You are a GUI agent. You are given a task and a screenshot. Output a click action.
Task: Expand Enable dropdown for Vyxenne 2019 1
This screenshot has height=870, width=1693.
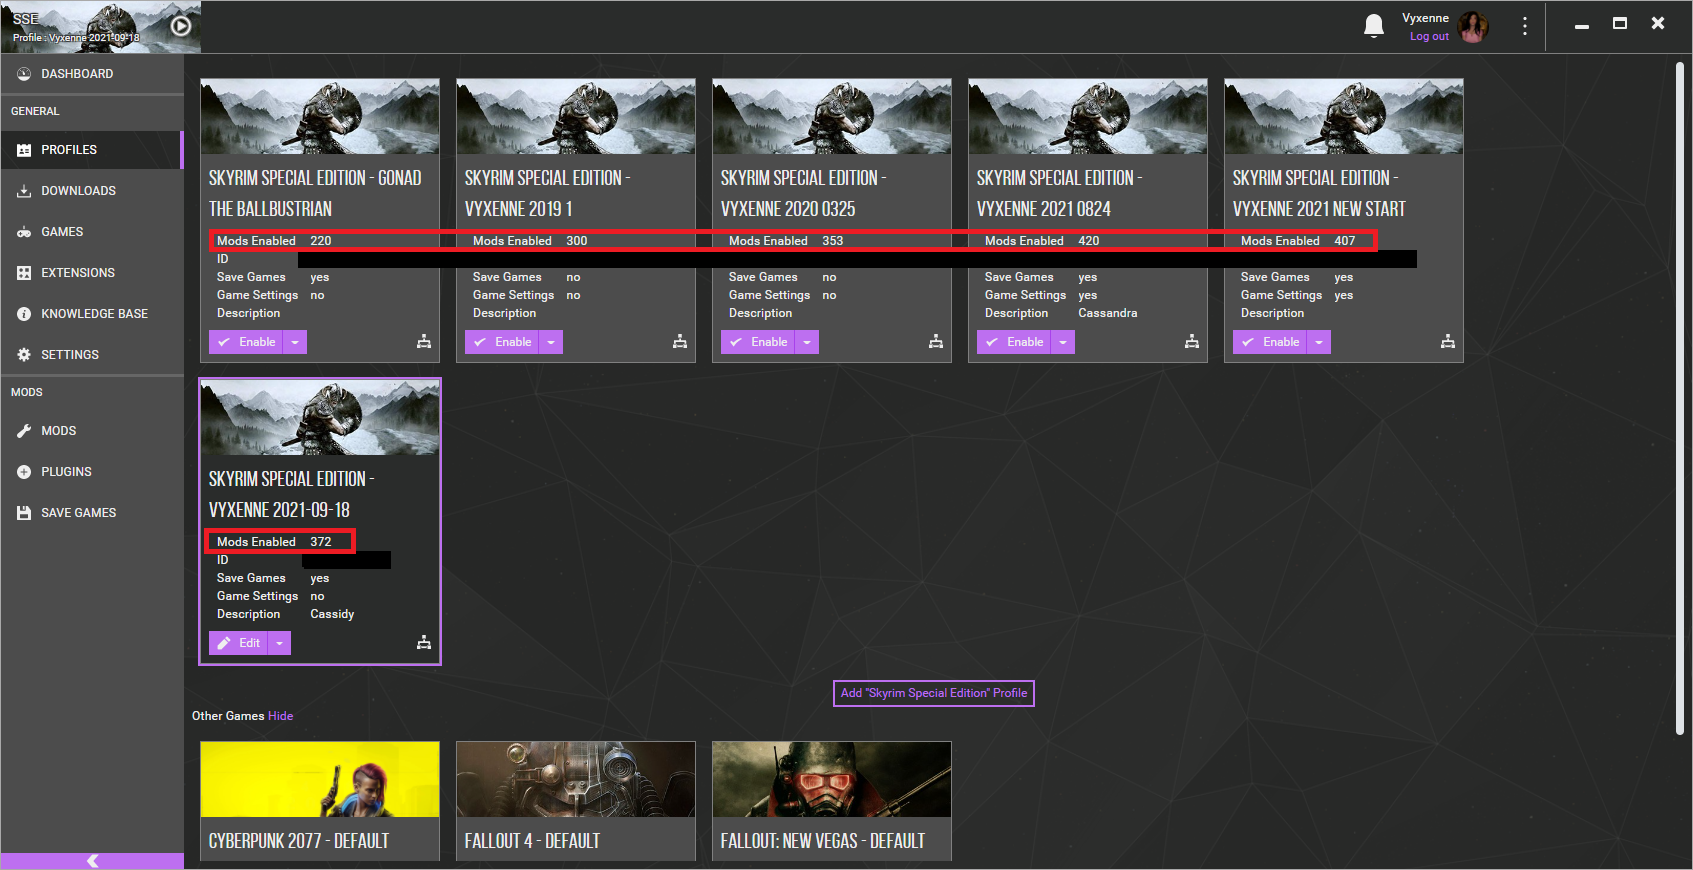coord(551,342)
